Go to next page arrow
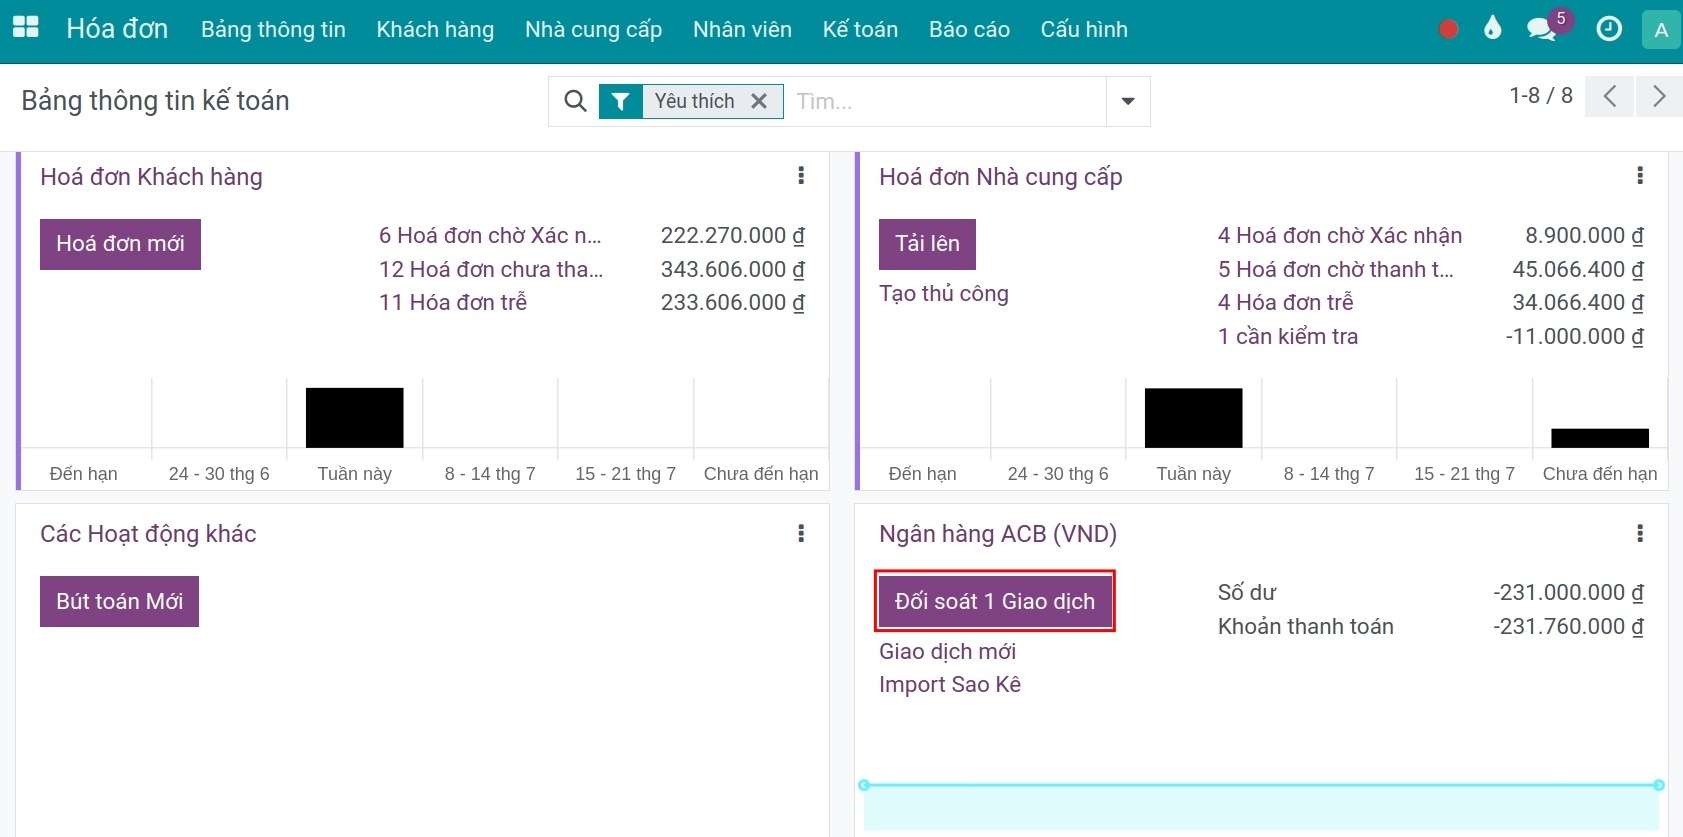This screenshot has height=837, width=1683. (x=1659, y=96)
